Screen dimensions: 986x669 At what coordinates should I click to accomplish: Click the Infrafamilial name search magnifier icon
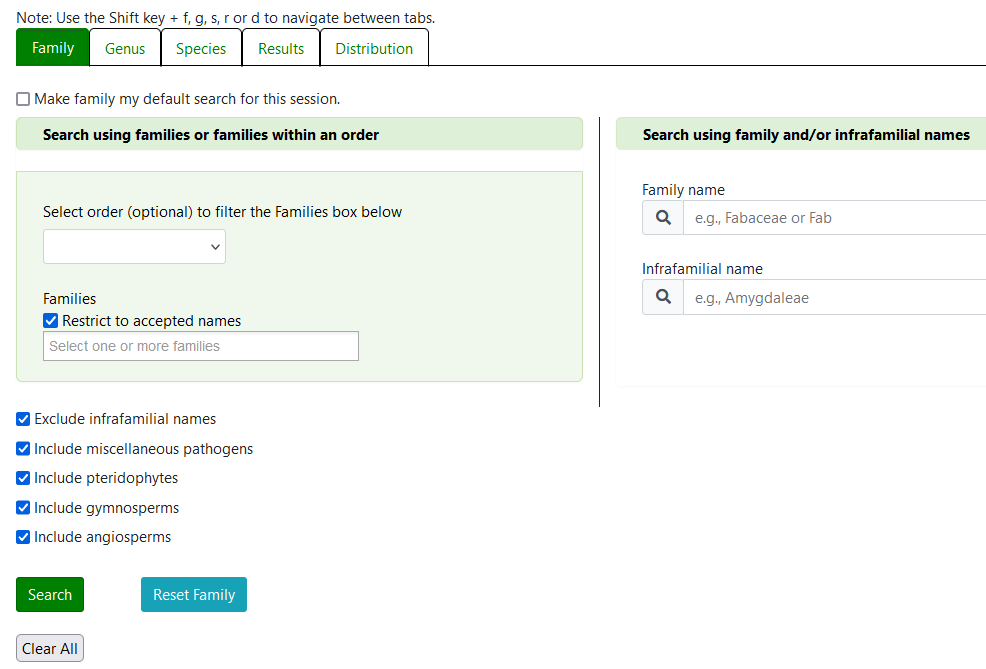point(662,297)
